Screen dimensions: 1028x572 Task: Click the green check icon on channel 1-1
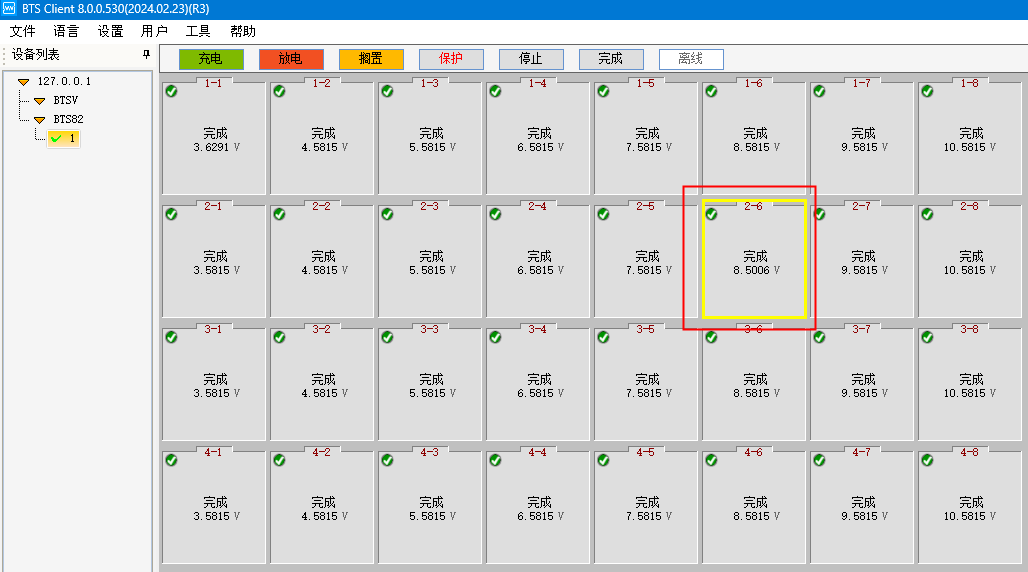(171, 91)
